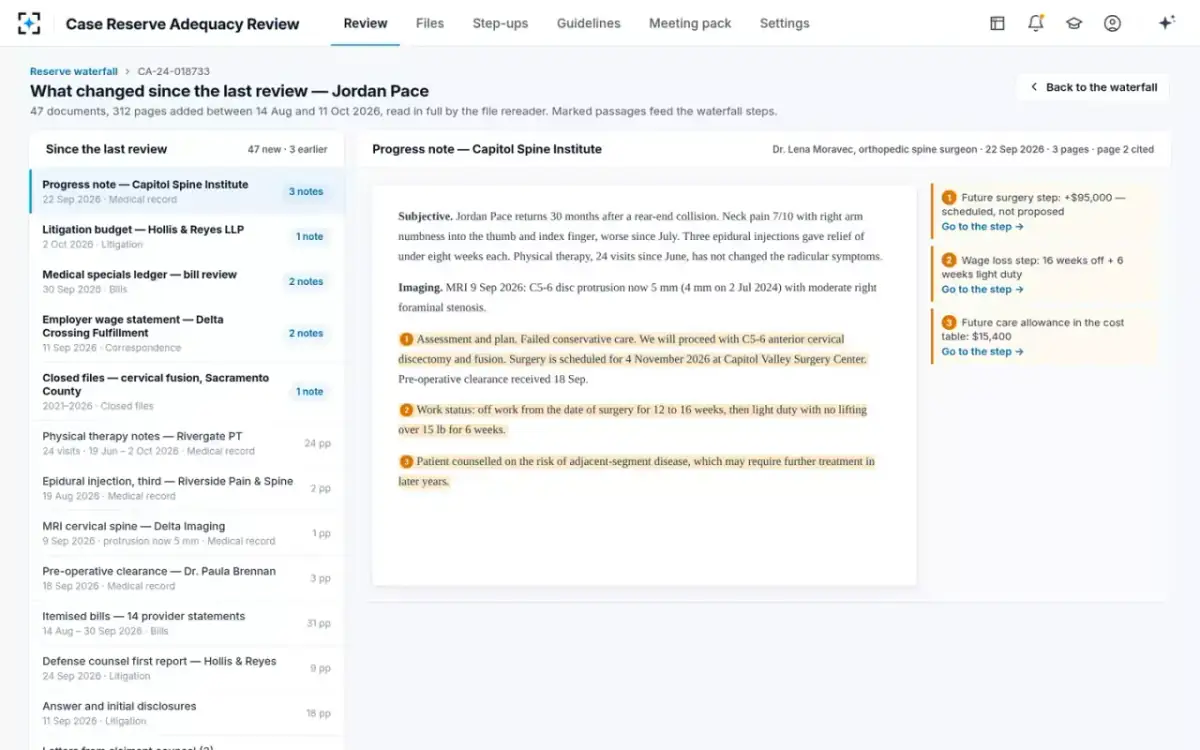Image resolution: width=1200 pixels, height=750 pixels.
Task: Click the highlighted Work status passage
Action: (633, 420)
